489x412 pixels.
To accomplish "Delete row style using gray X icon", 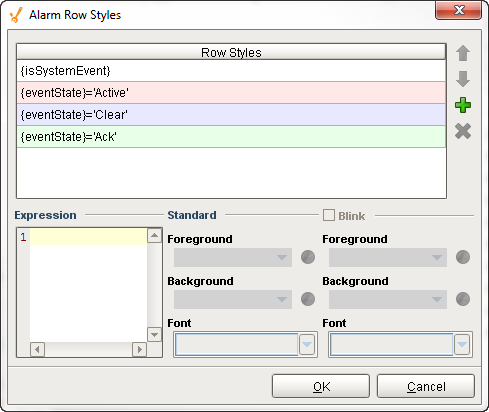I will 463,131.
